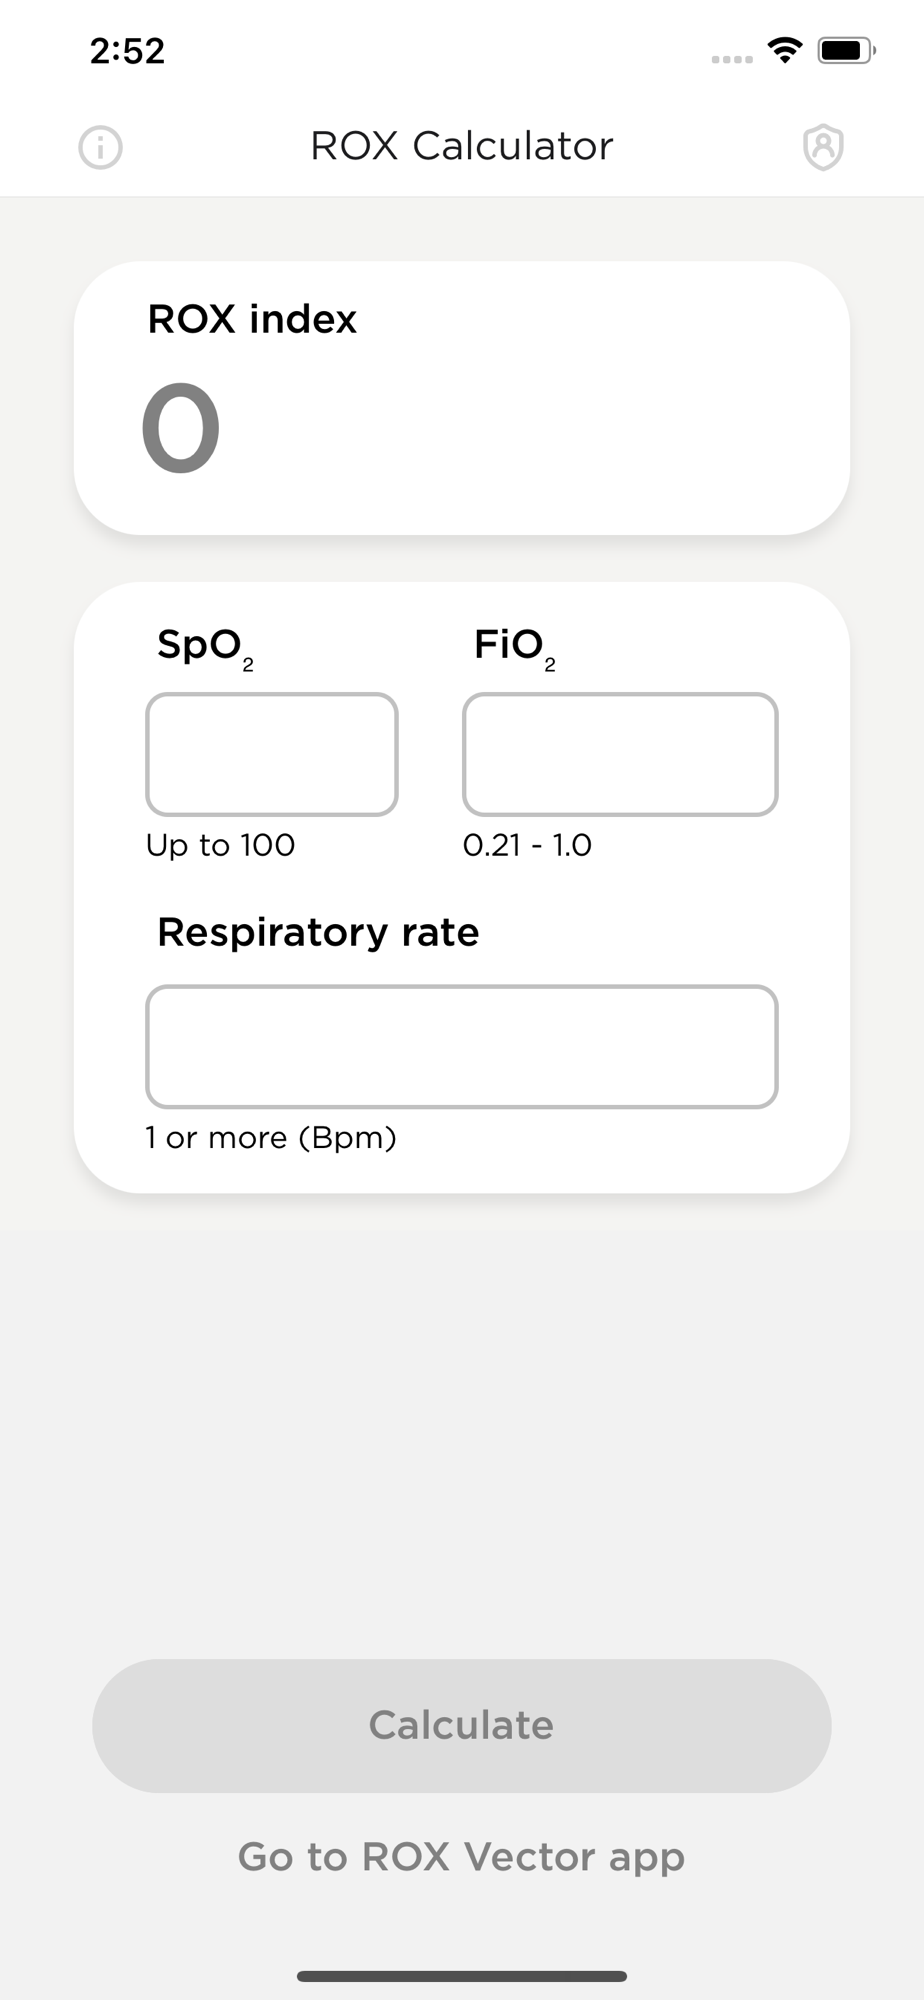924x2000 pixels.
Task: Tap the Wi-Fi status icon
Action: click(x=785, y=50)
